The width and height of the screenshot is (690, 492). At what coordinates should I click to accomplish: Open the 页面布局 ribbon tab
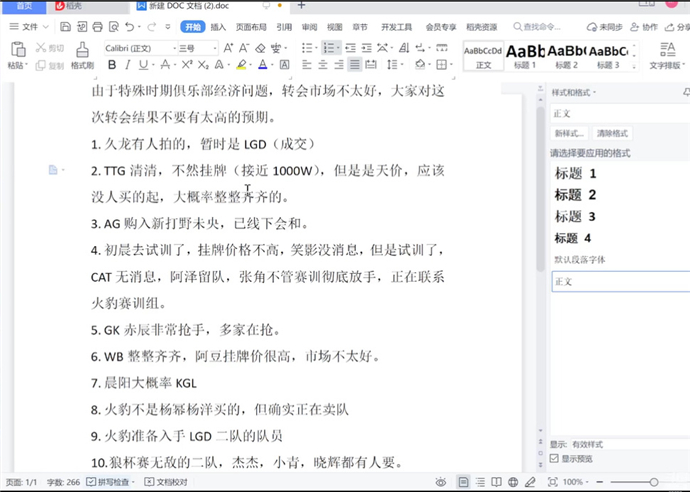pos(251,27)
